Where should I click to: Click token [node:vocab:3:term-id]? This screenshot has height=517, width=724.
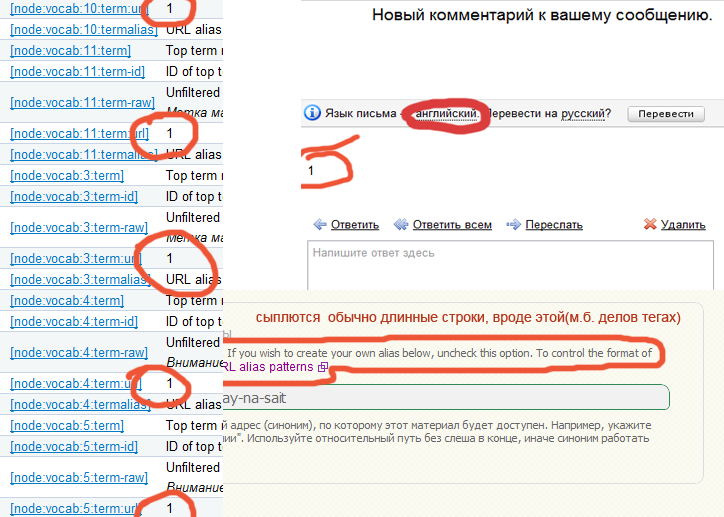click(74, 197)
